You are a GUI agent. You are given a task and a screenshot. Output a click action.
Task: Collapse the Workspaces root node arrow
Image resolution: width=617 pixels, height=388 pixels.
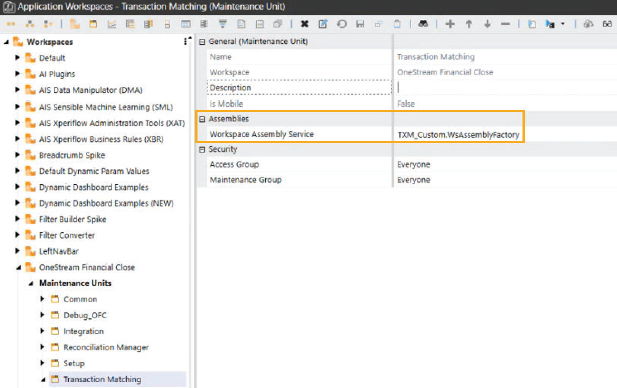[x=6, y=42]
